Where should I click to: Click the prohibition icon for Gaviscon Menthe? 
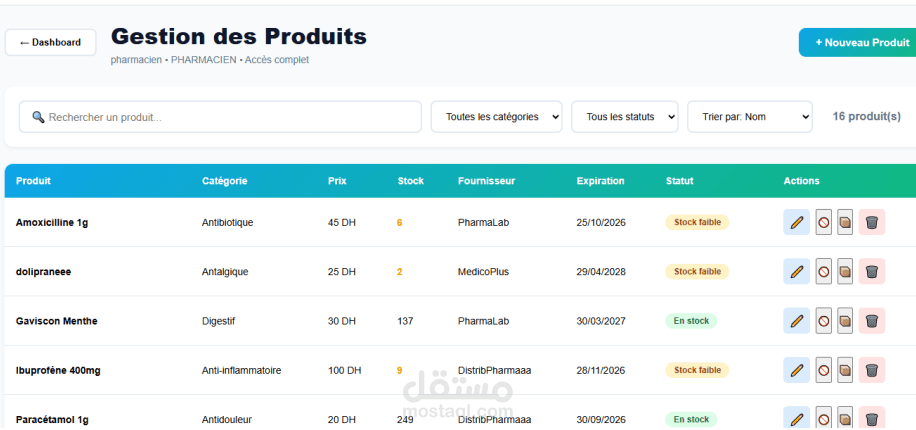[824, 321]
